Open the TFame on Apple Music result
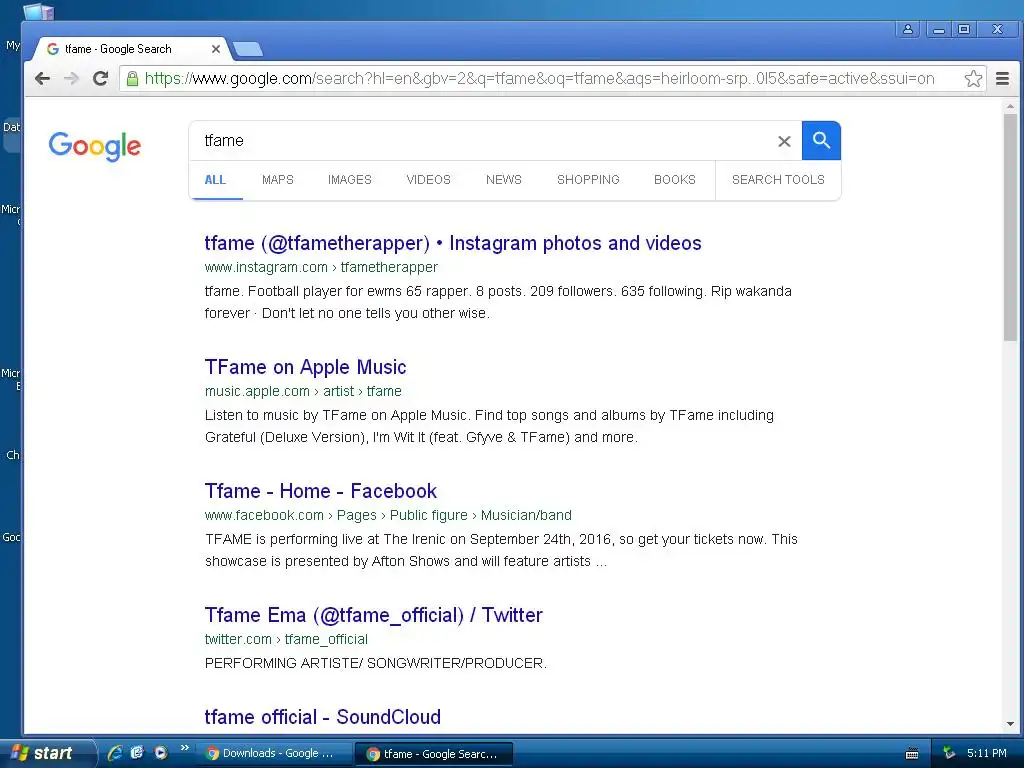 (305, 367)
